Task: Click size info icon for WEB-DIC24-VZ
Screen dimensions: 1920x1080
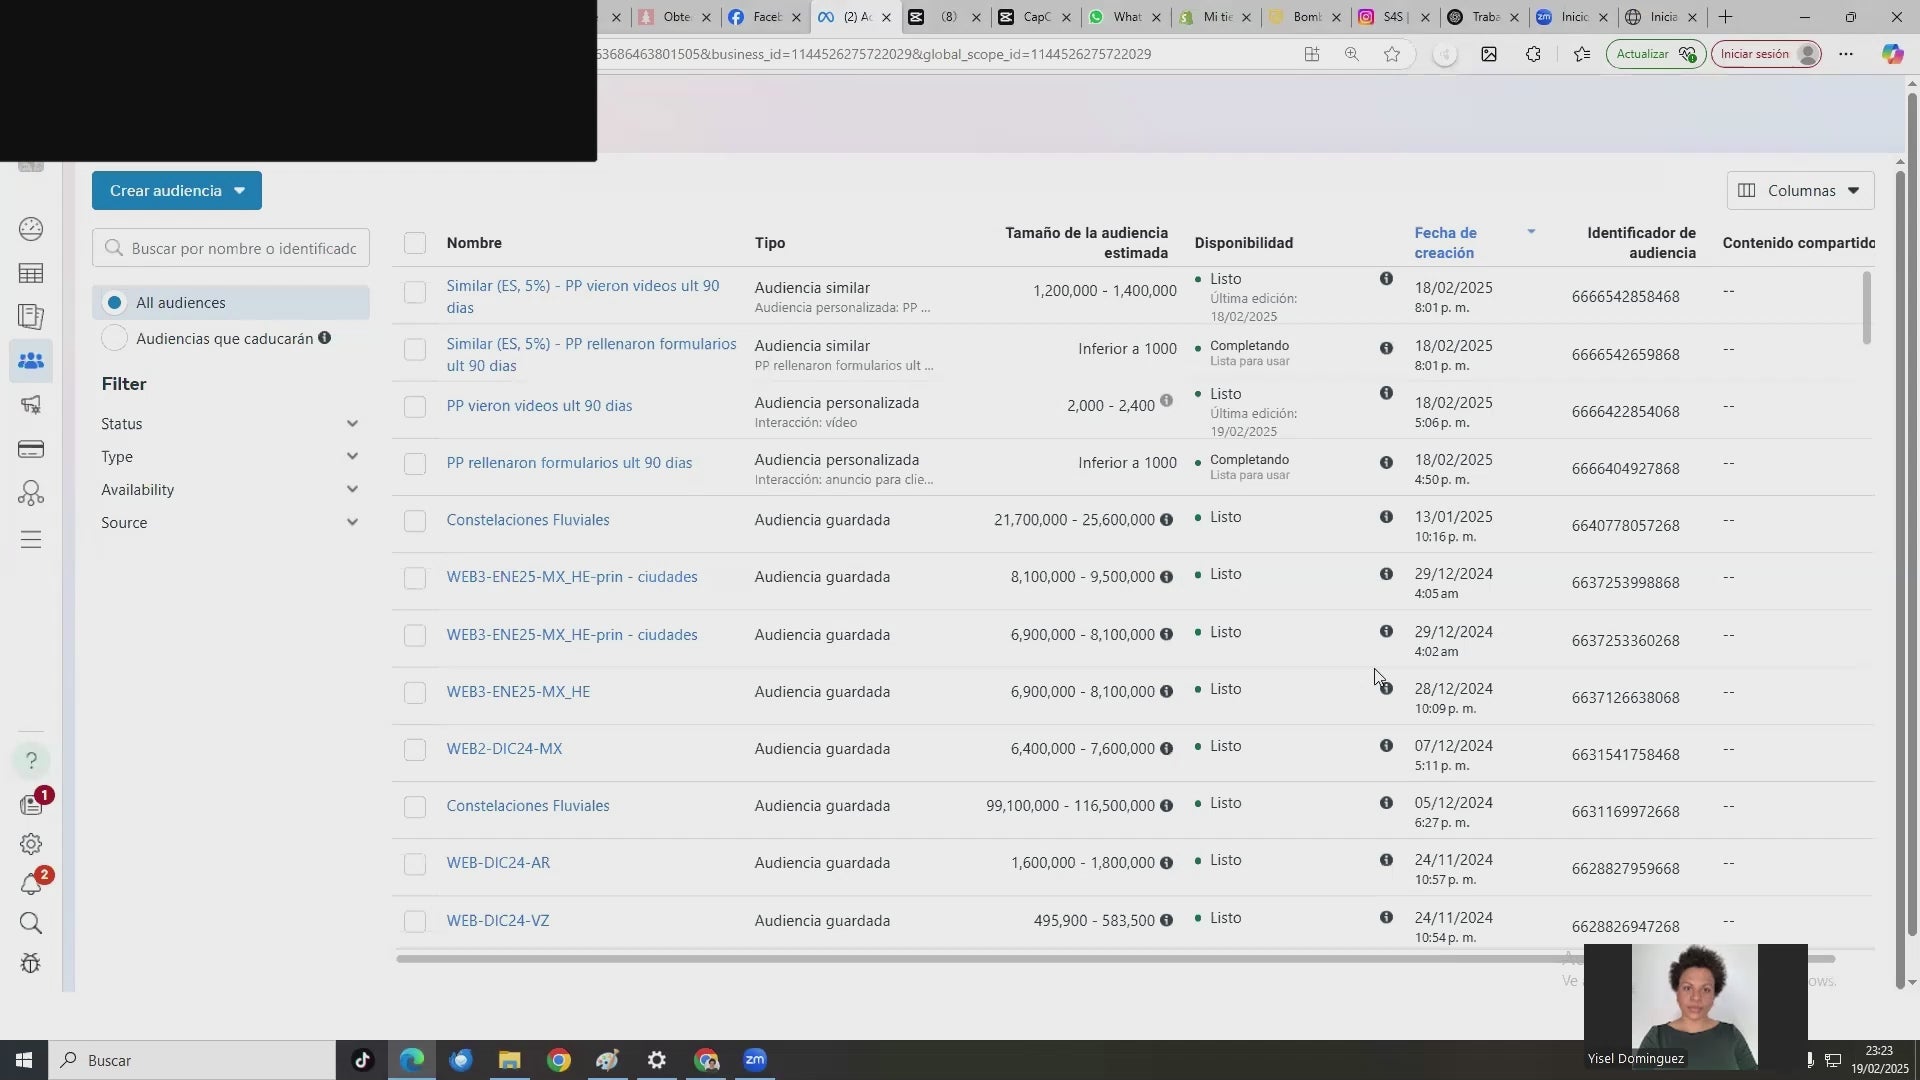Action: click(1166, 920)
